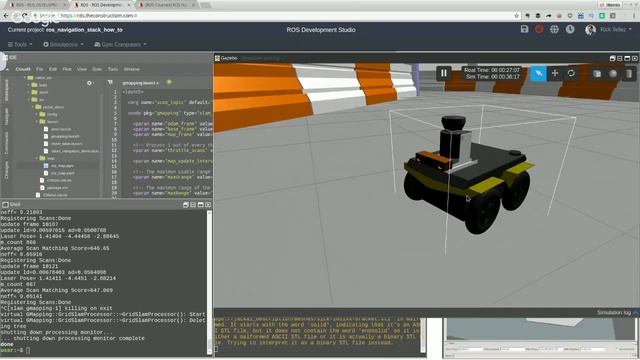Bookmark page with the star icon
The width and height of the screenshot is (640, 360).
pyautogui.click(x=517, y=16)
